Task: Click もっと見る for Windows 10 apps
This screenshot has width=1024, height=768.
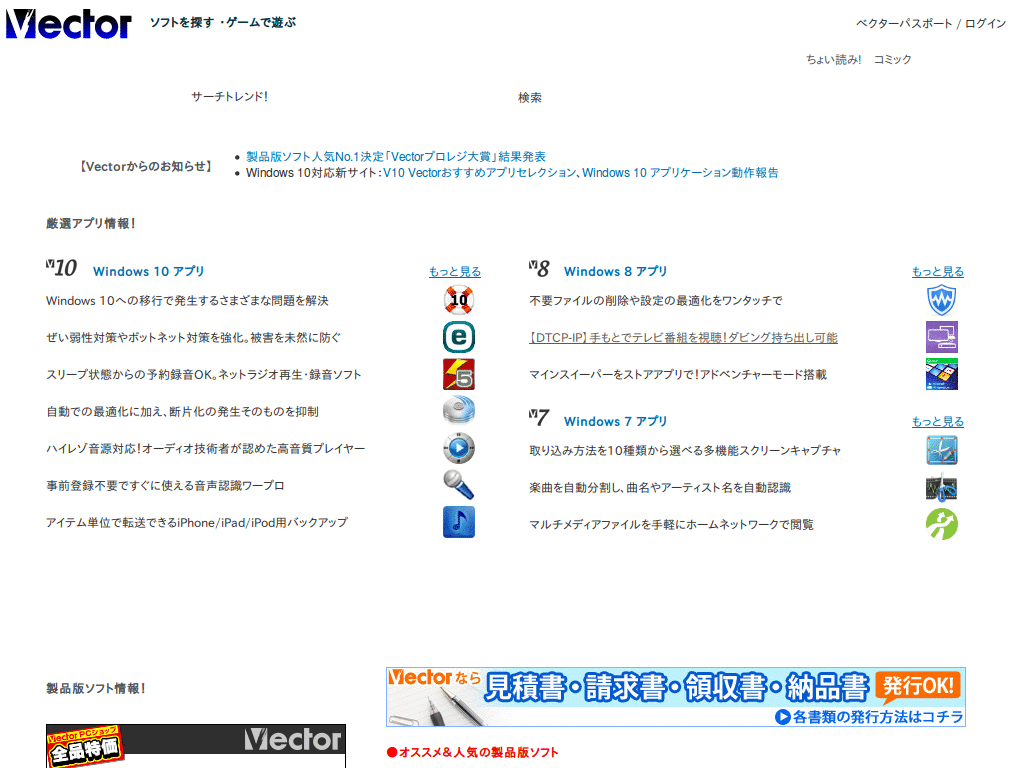Action: 455,271
